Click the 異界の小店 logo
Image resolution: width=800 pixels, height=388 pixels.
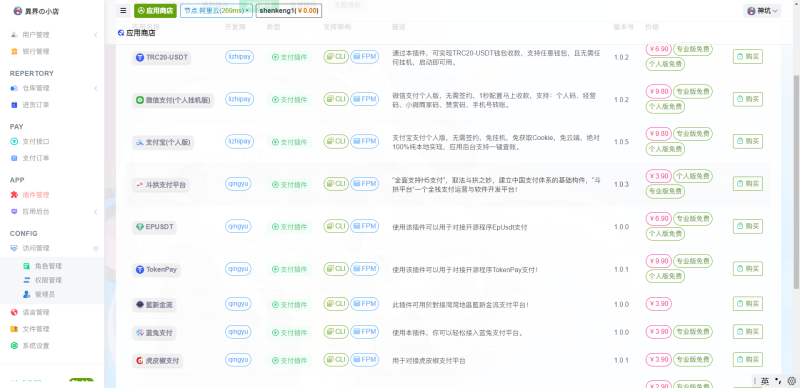[36, 11]
